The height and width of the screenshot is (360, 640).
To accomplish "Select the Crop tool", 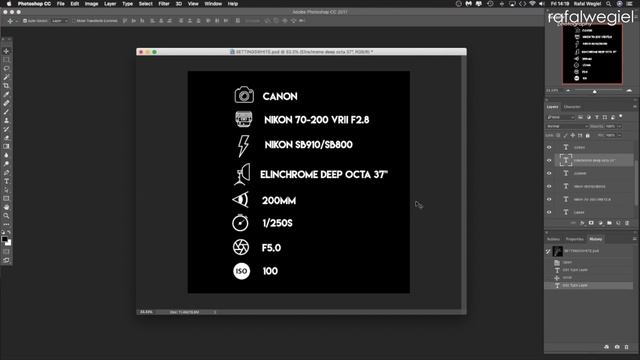I will (x=6, y=86).
